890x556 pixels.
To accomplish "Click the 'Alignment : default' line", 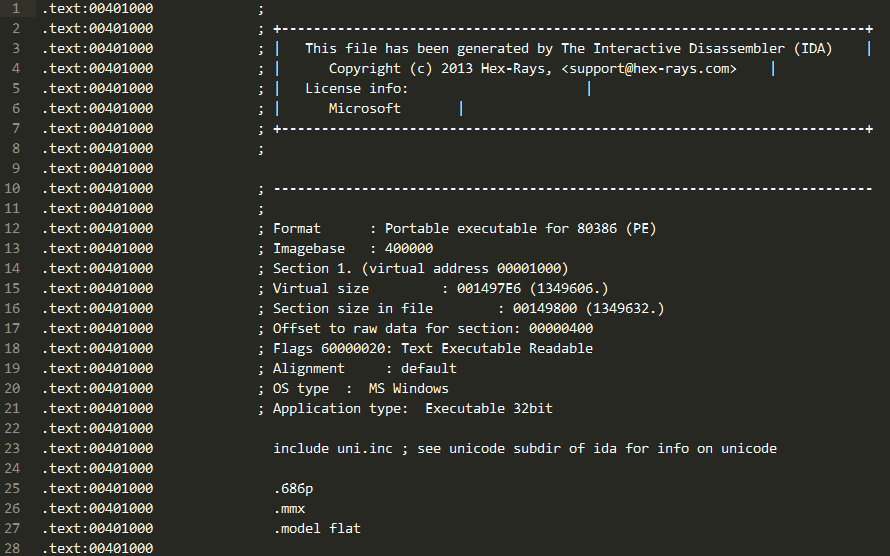I will point(365,368).
